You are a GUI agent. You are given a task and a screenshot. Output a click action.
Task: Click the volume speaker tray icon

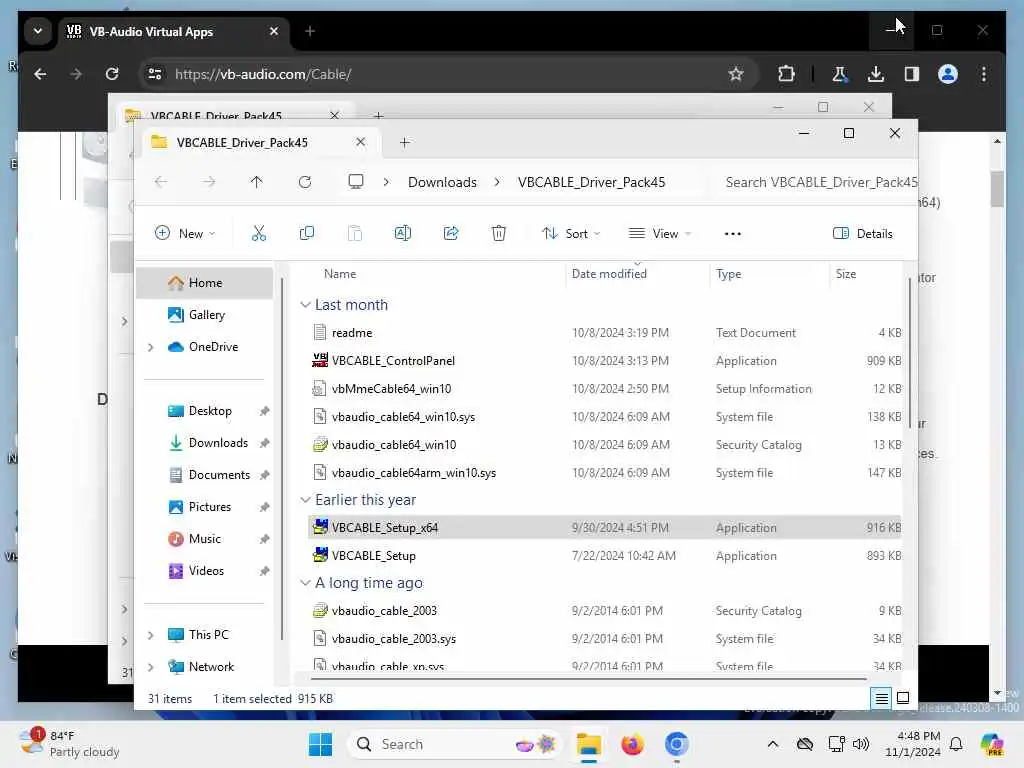click(861, 744)
